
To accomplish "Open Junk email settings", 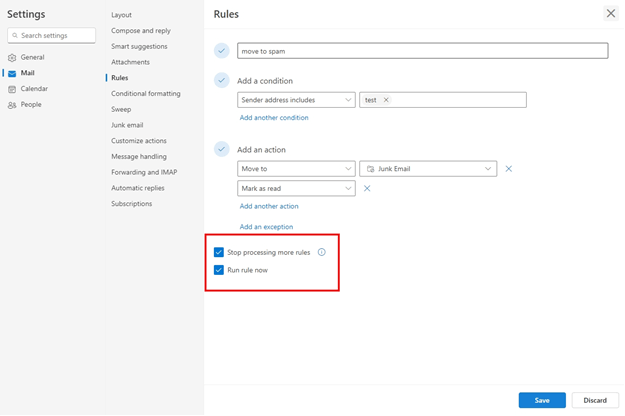I will (x=127, y=125).
